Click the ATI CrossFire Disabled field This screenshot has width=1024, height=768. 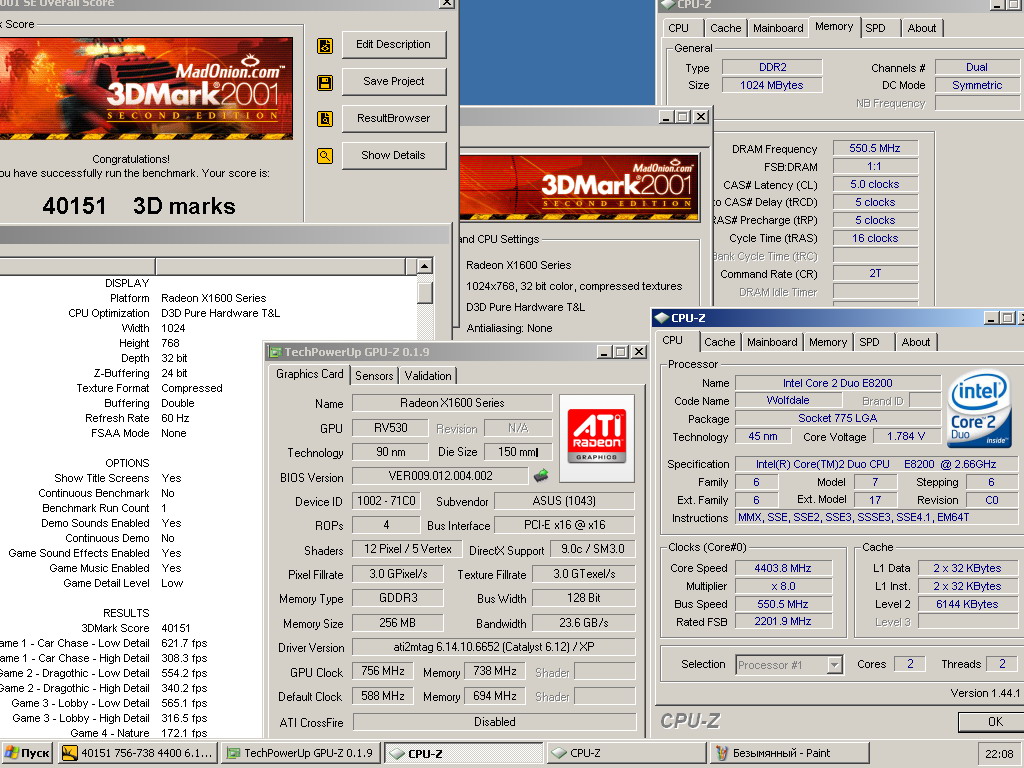pyautogui.click(x=494, y=722)
